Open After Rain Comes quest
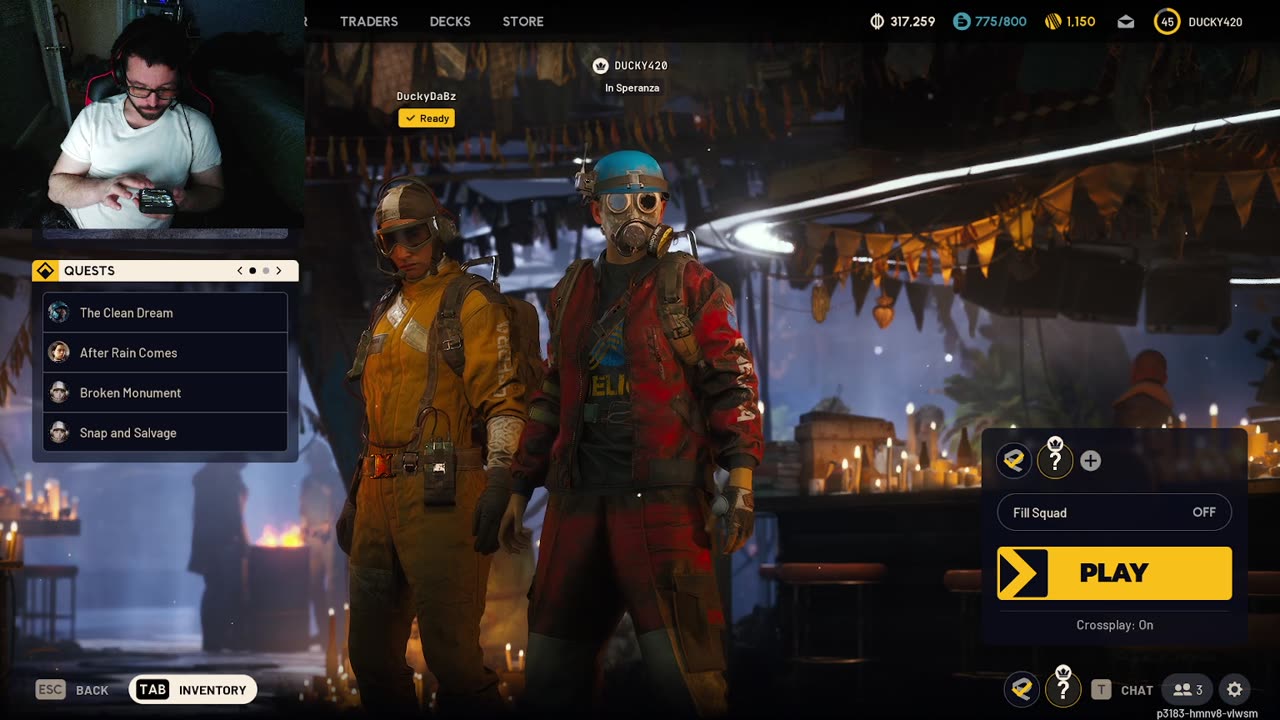The height and width of the screenshot is (720, 1280). [165, 353]
